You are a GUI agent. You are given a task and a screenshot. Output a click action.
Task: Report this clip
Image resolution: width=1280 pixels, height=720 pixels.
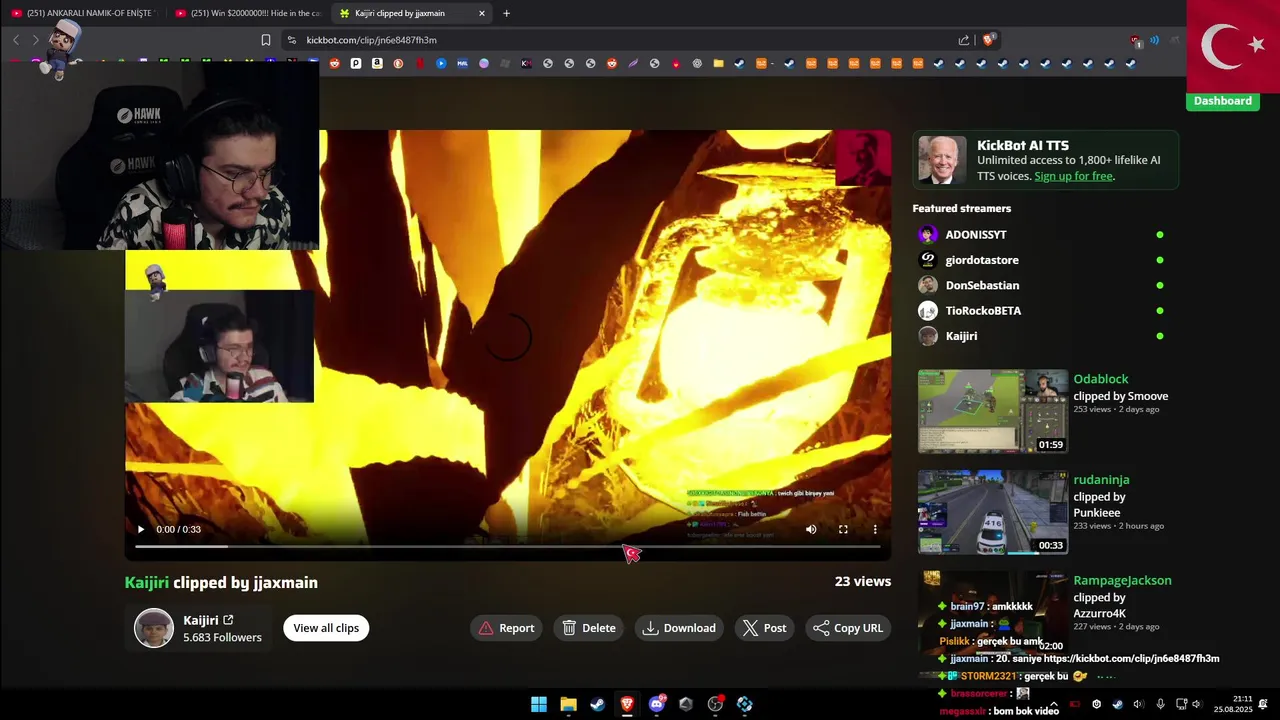click(x=506, y=628)
